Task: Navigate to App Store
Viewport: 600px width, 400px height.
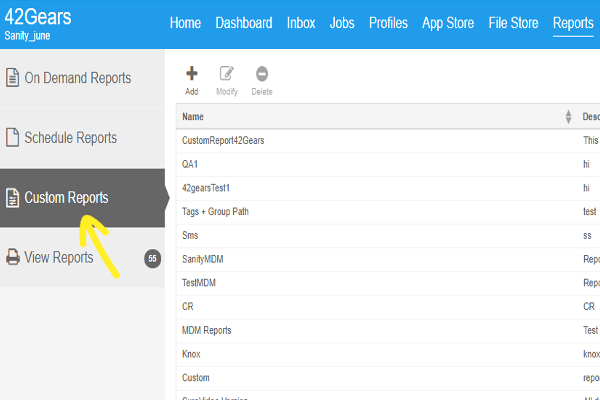Action: pos(448,23)
